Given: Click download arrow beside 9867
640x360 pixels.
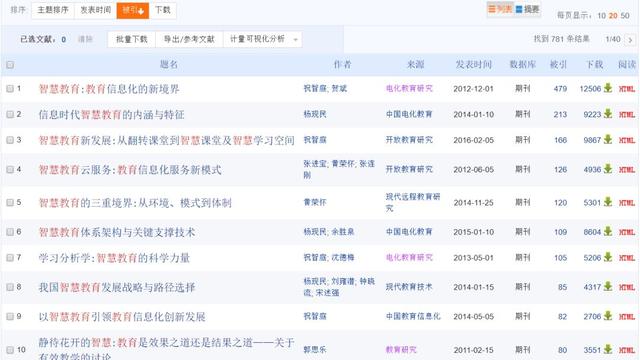Looking at the screenshot, I should [x=608, y=140].
